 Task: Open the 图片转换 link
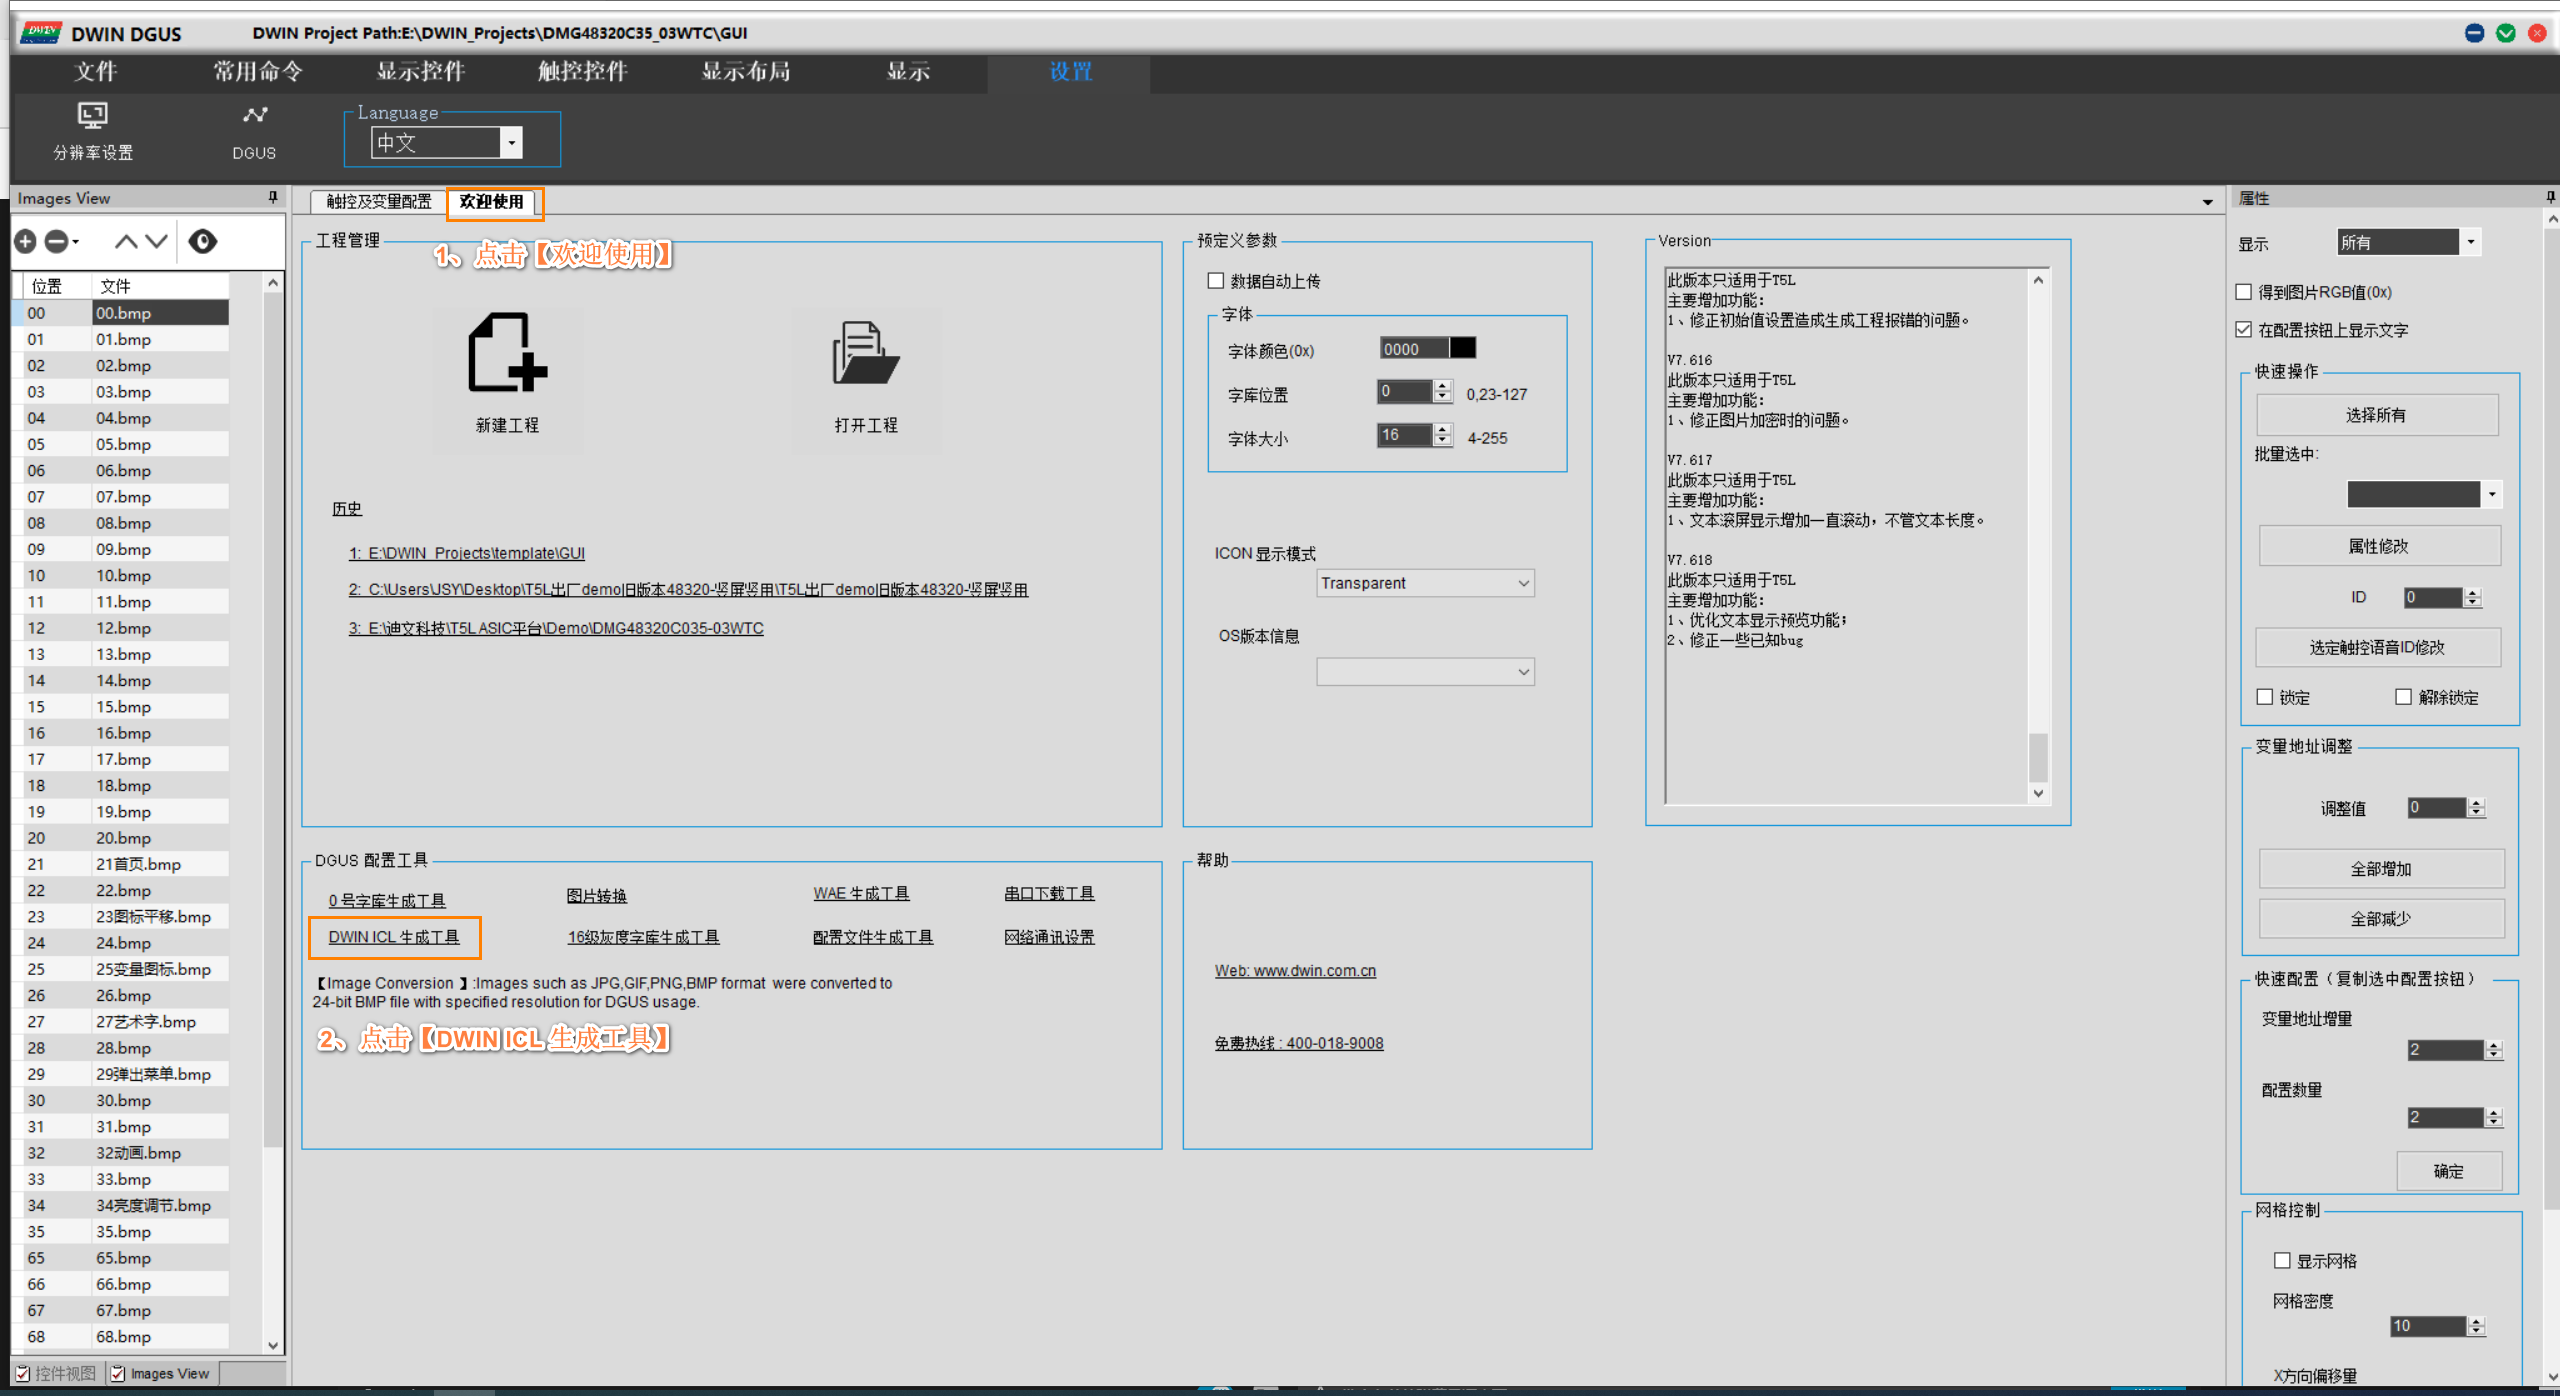(x=597, y=896)
